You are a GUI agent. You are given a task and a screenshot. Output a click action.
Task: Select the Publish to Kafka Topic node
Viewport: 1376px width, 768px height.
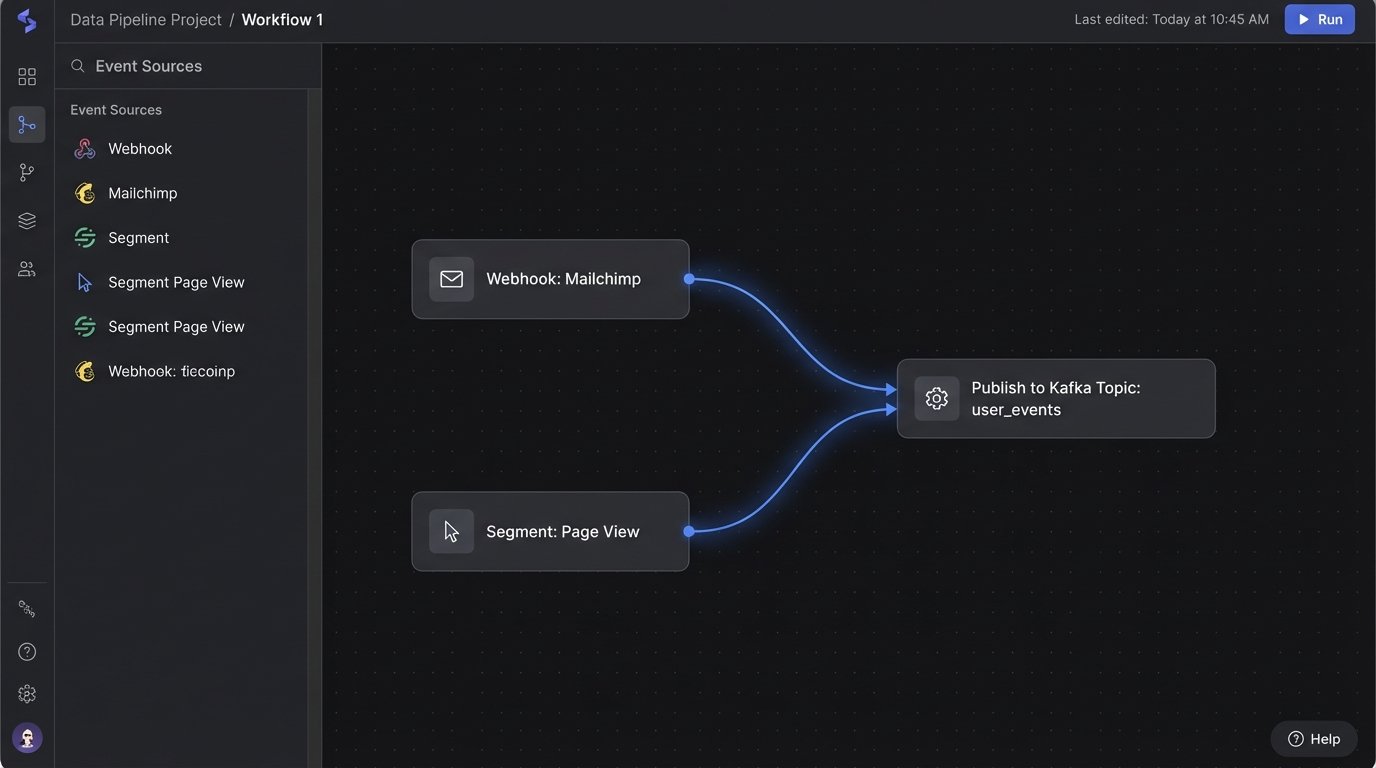point(1055,399)
